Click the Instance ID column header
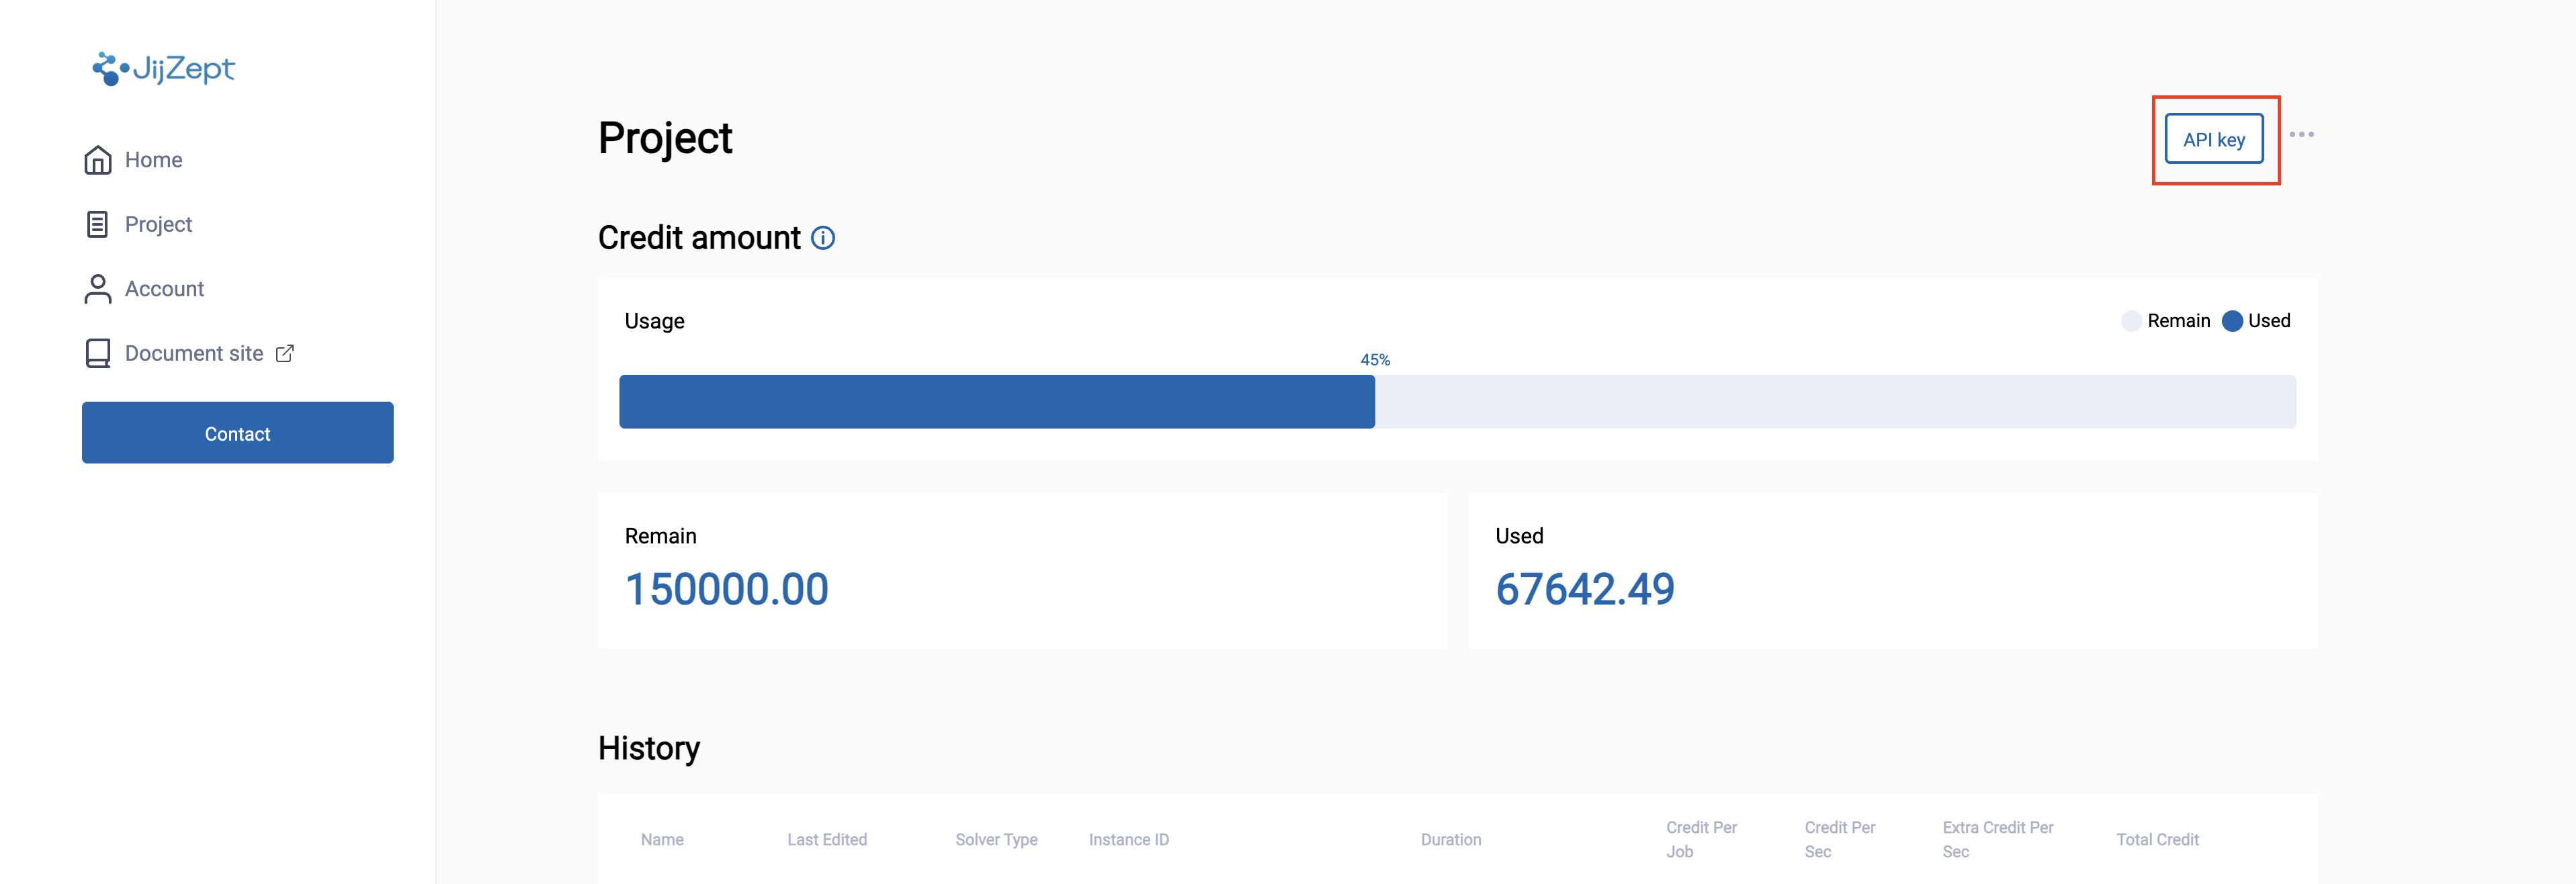The height and width of the screenshot is (884, 2576). (1129, 840)
